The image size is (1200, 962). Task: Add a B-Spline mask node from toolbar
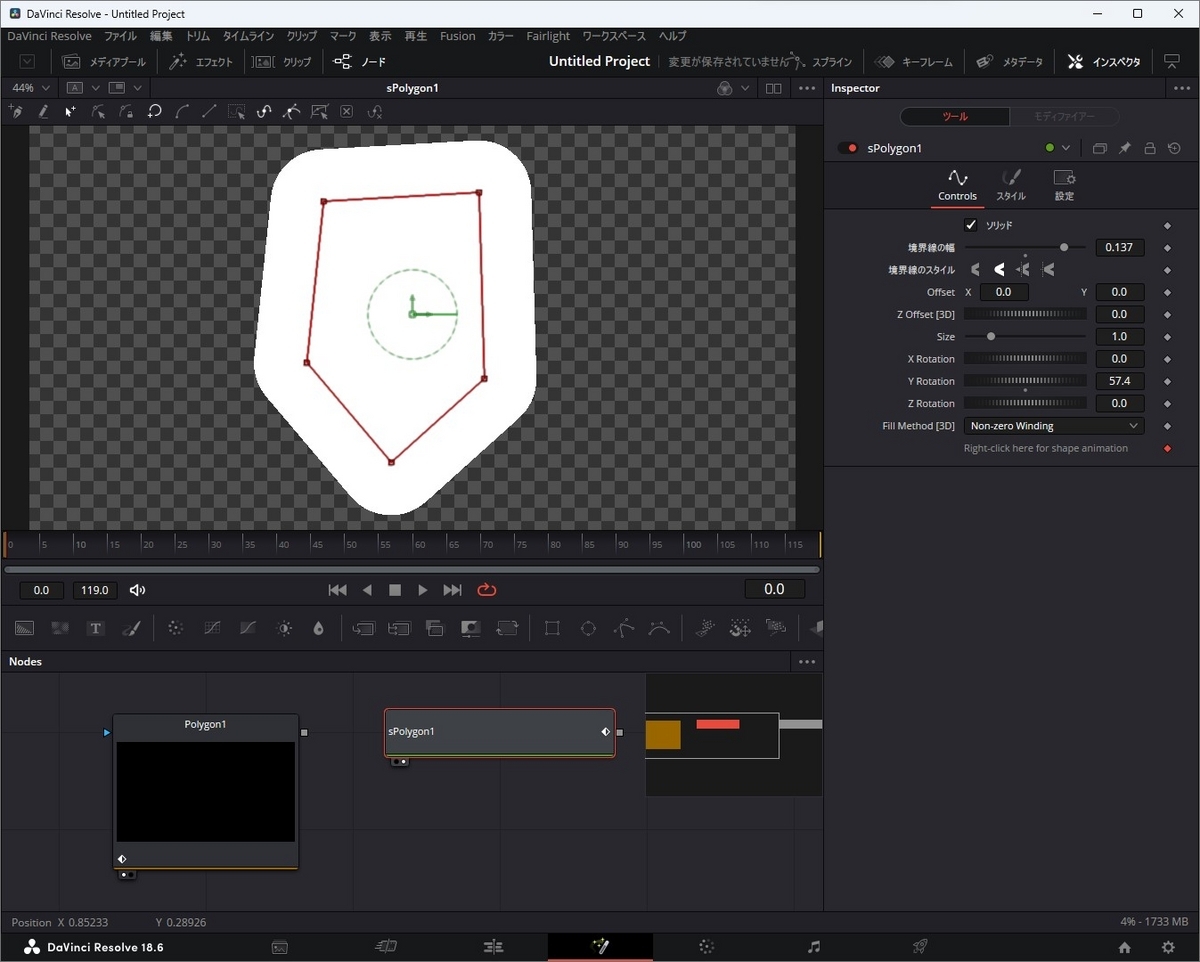pyautogui.click(x=659, y=628)
